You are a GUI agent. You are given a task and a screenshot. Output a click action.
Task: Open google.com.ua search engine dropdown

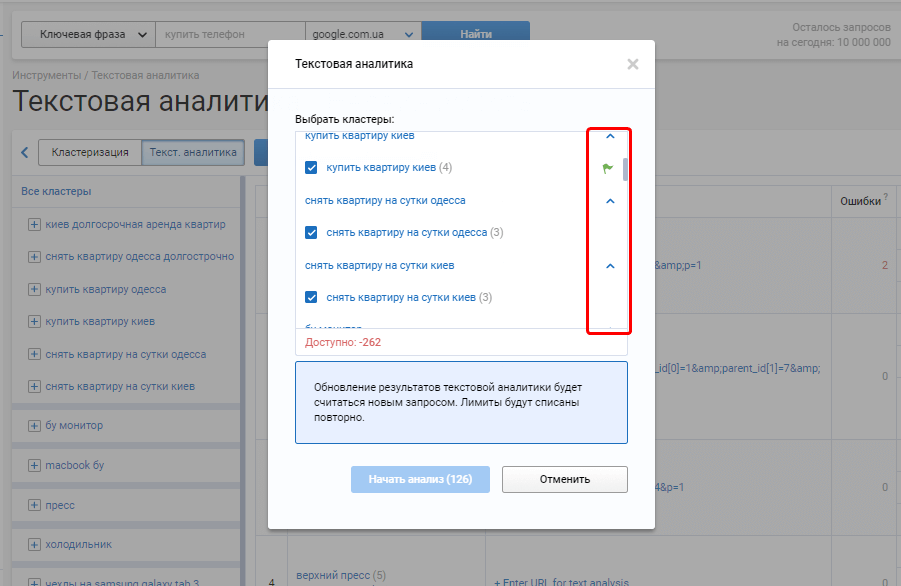363,34
